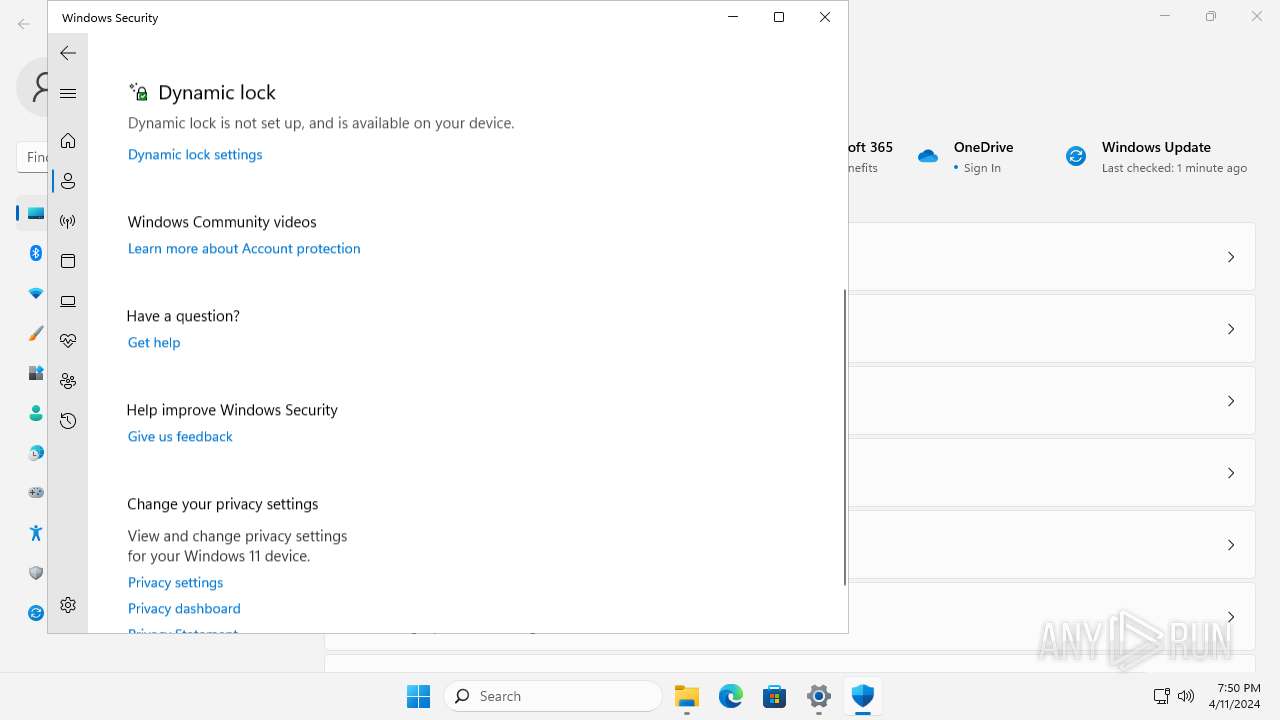Open Device security laptop icon
The width and height of the screenshot is (1280, 720).
click(x=68, y=301)
